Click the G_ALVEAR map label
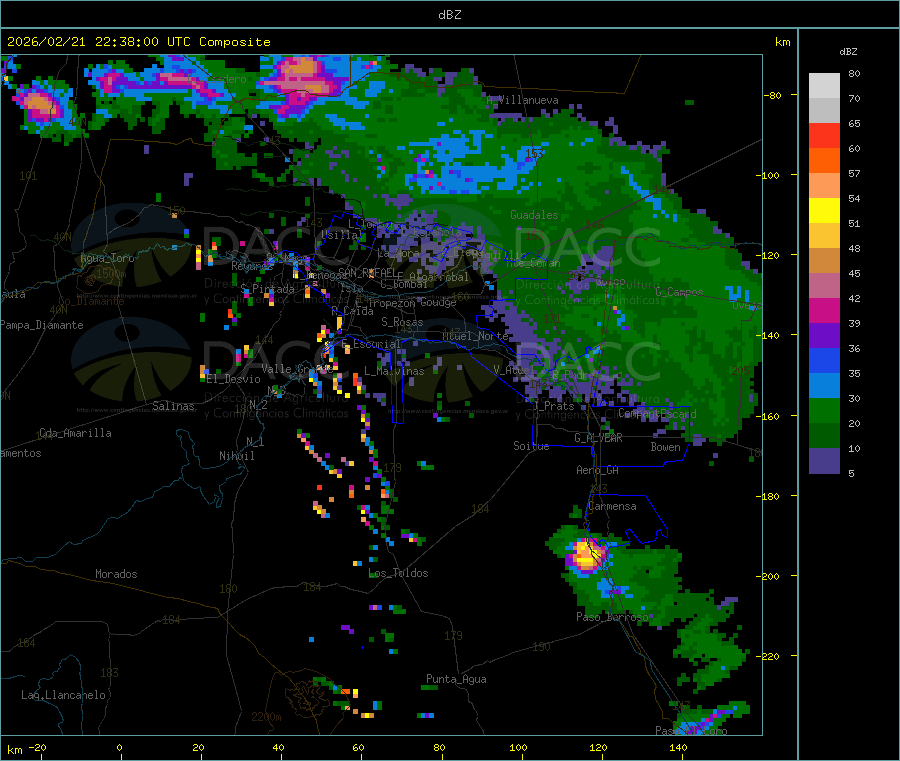Screen dimensions: 900x761 [x=598, y=438]
